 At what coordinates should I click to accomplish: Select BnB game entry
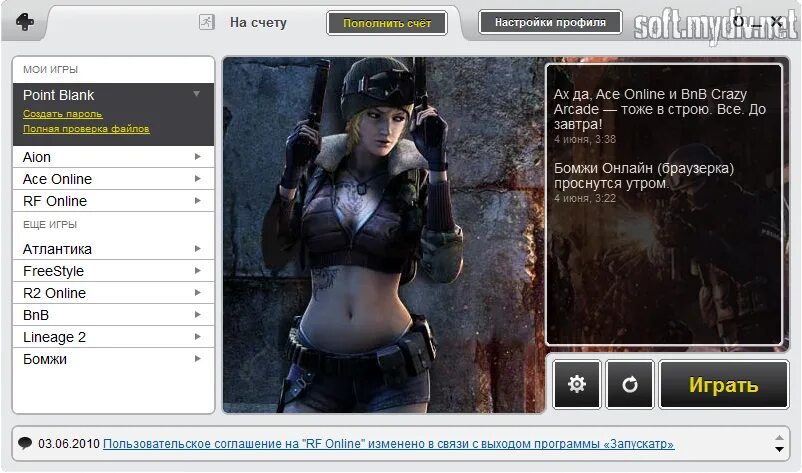pos(113,315)
